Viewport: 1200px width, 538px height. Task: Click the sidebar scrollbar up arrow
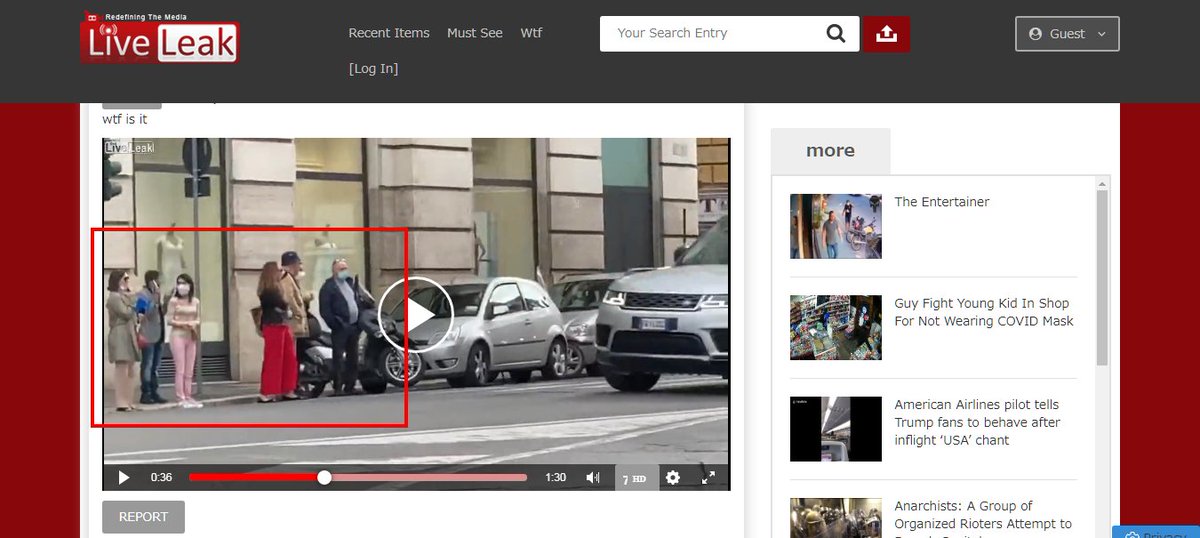[x=1103, y=183]
